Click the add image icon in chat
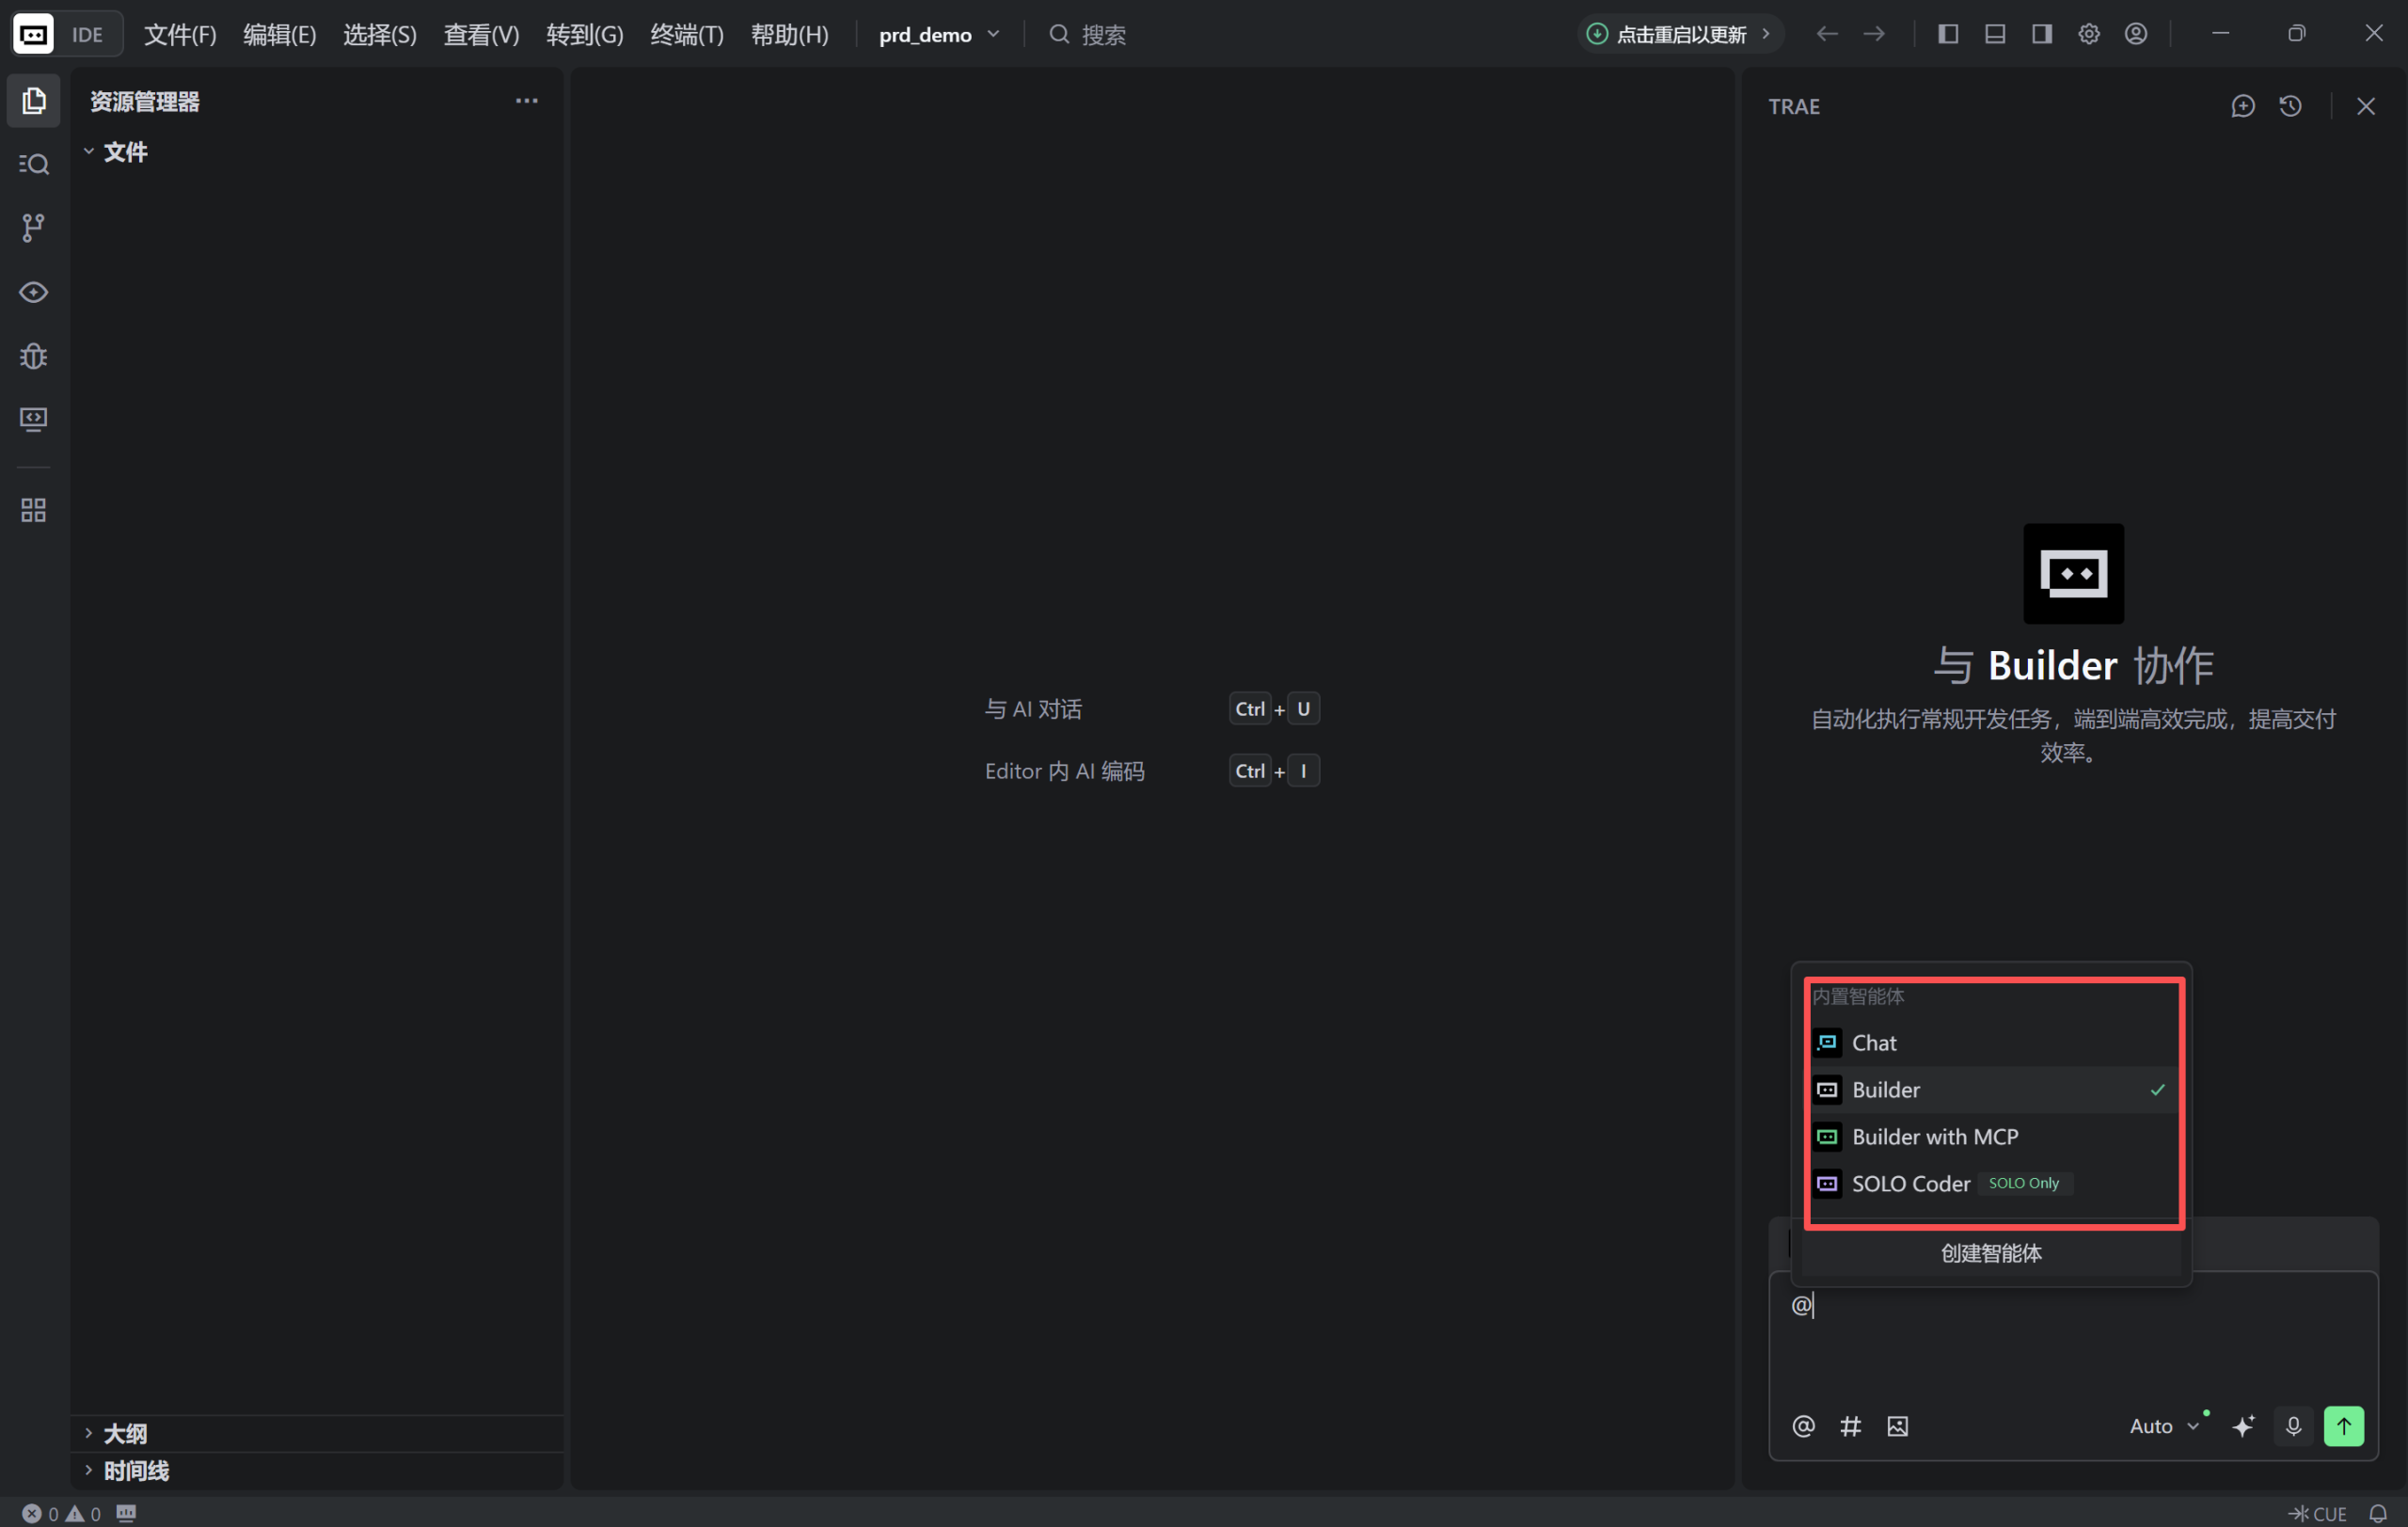 point(1897,1426)
